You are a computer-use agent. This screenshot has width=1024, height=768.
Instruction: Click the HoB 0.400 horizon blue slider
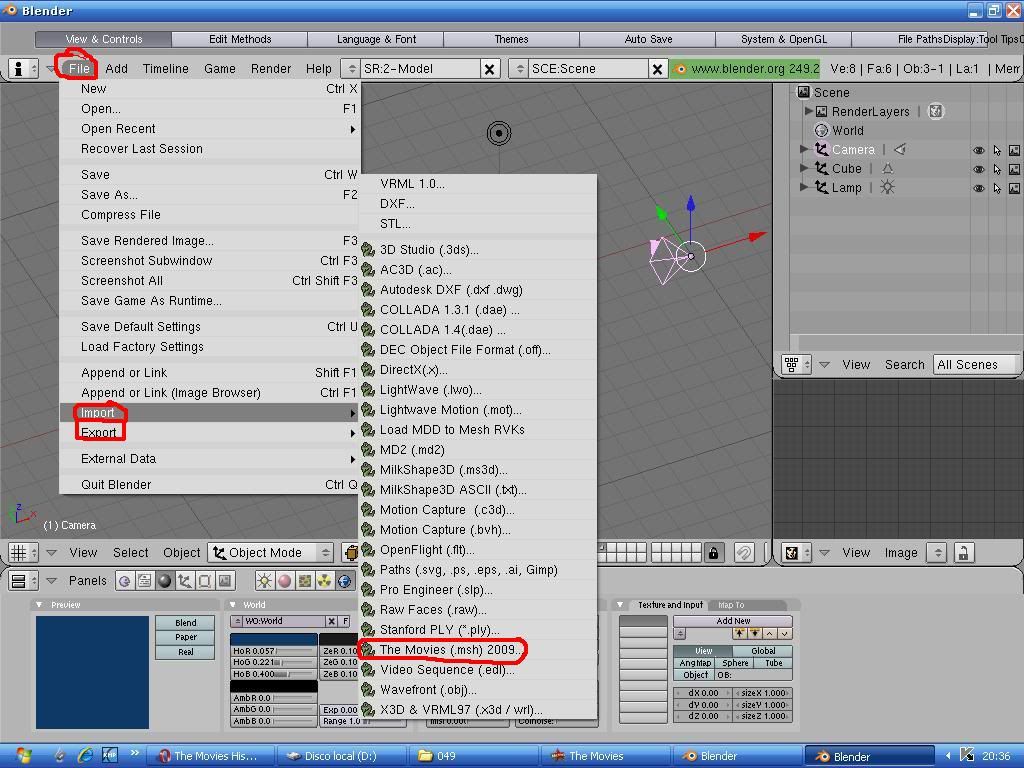tap(274, 674)
